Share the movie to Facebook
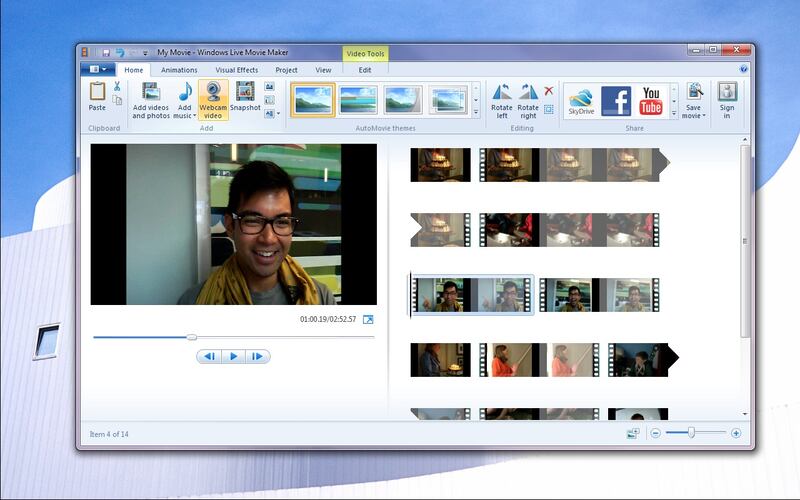Image resolution: width=800 pixels, height=500 pixels. (616, 100)
